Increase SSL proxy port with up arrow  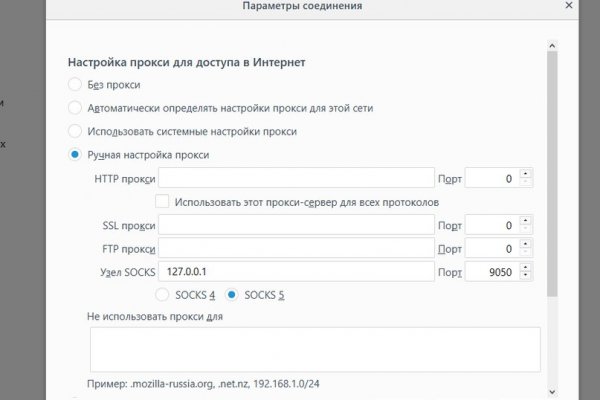tap(526, 220)
